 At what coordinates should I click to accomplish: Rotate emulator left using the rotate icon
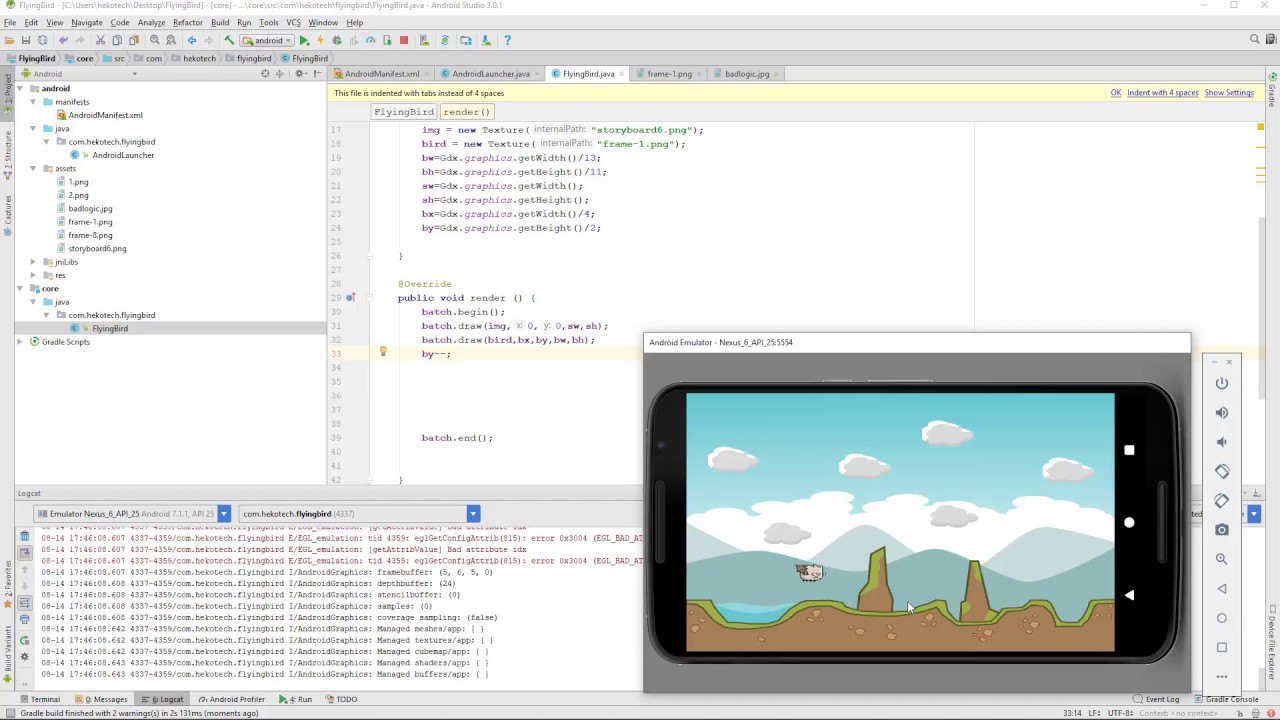click(1222, 471)
